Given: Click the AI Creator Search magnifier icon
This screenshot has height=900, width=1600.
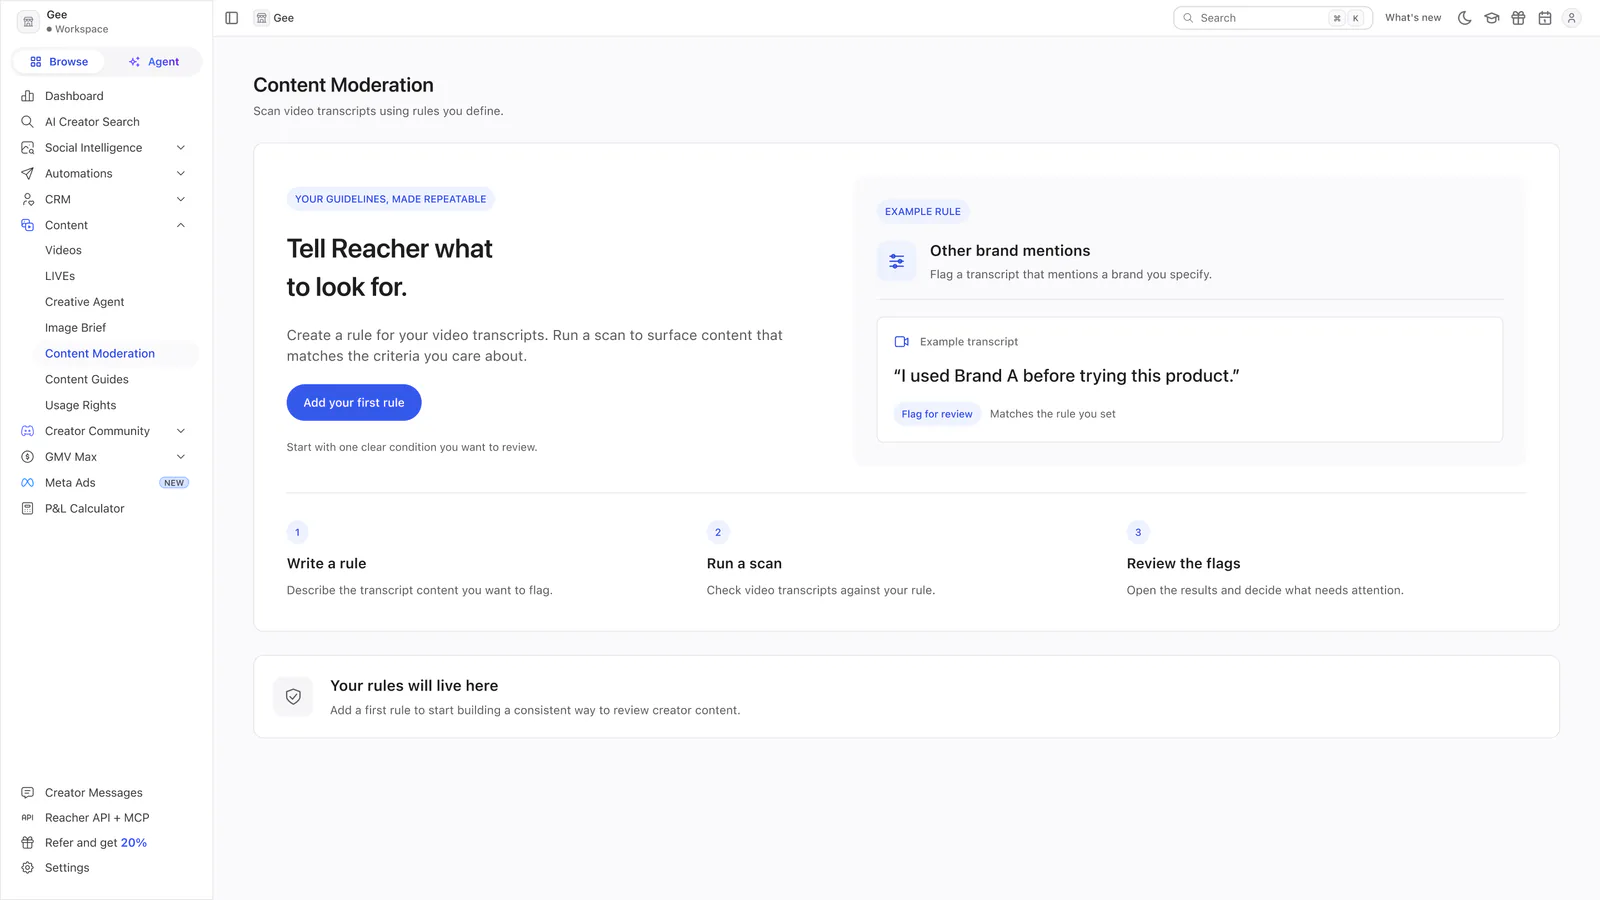Looking at the screenshot, I should click(x=28, y=122).
